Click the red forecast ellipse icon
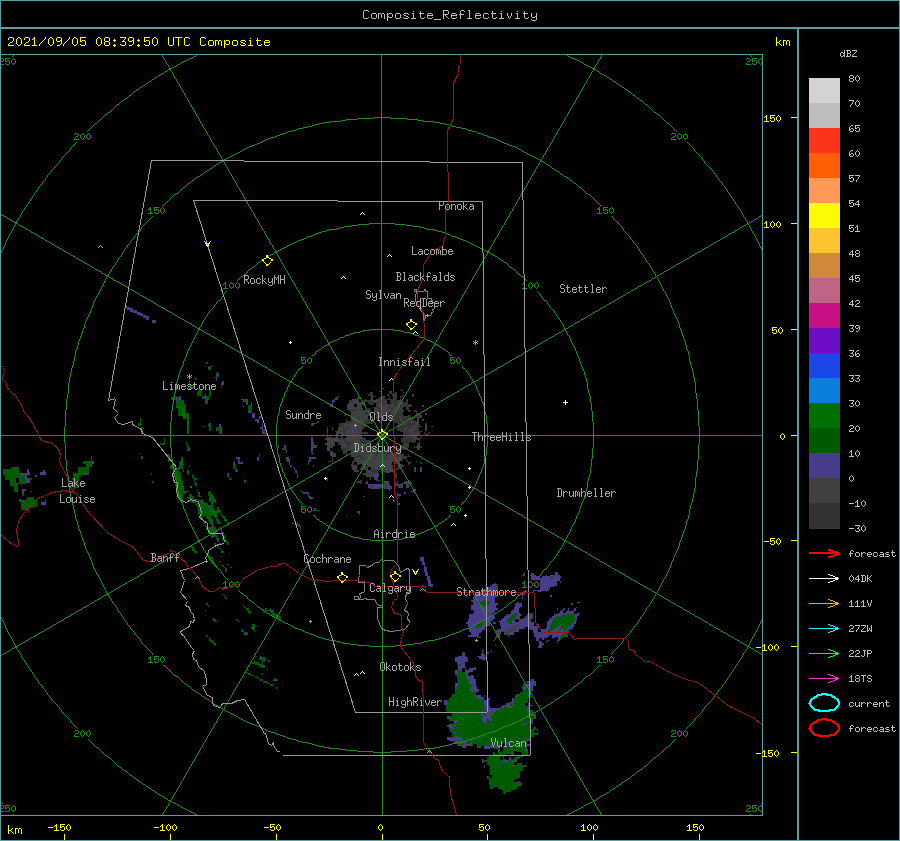This screenshot has height=841, width=900. (x=824, y=728)
